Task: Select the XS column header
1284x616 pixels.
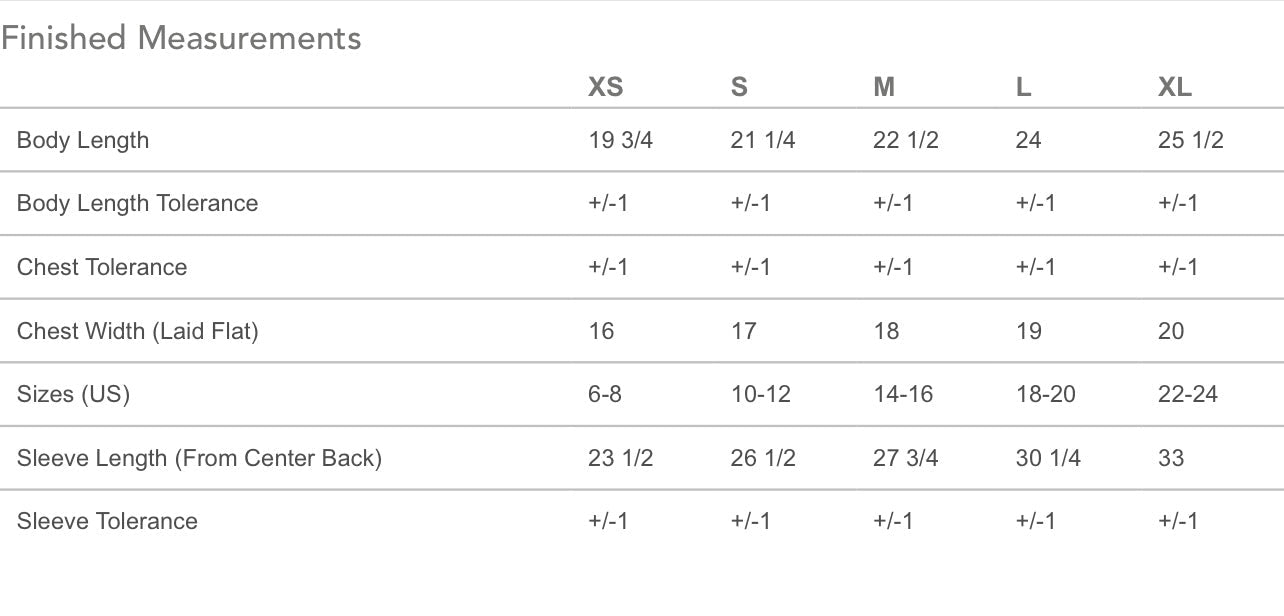Action: coord(605,87)
